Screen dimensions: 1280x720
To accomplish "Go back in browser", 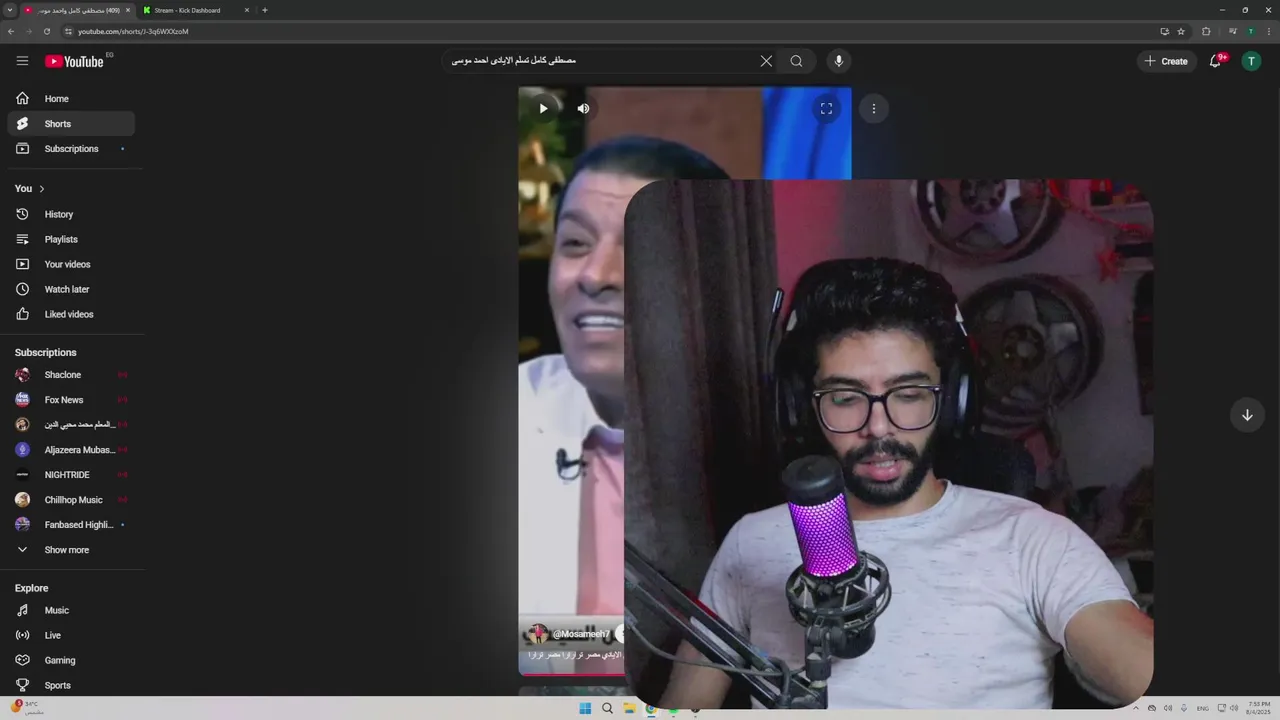I will tap(11, 31).
